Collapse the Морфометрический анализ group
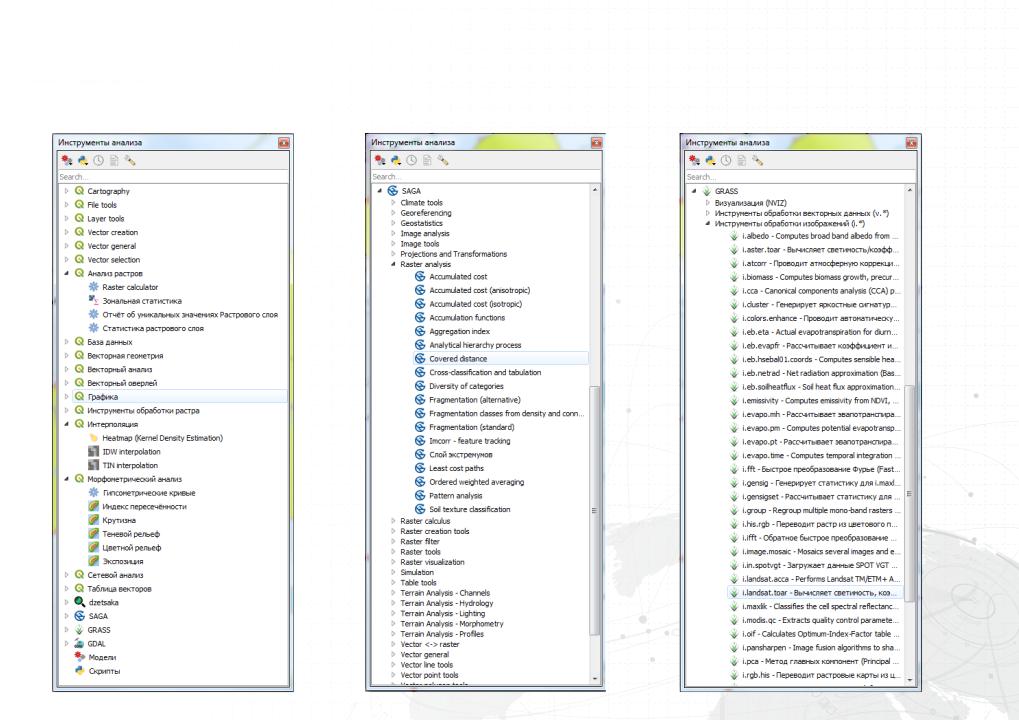 click(x=66, y=479)
